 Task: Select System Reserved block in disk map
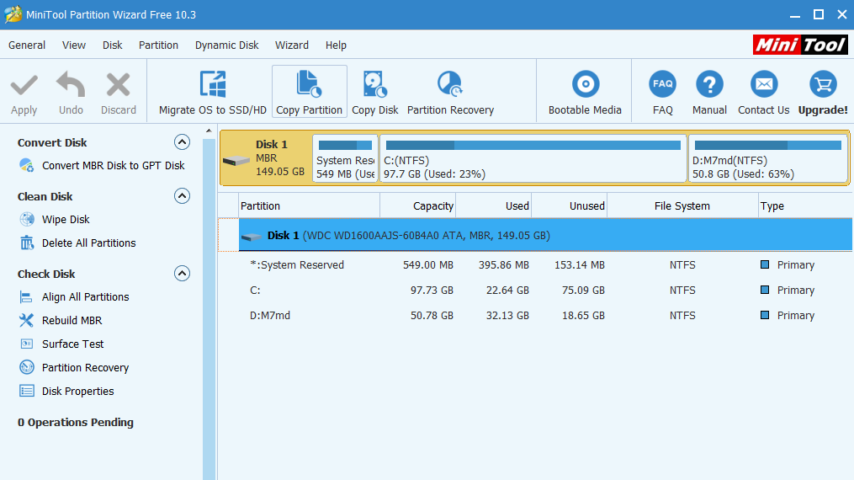(345, 159)
